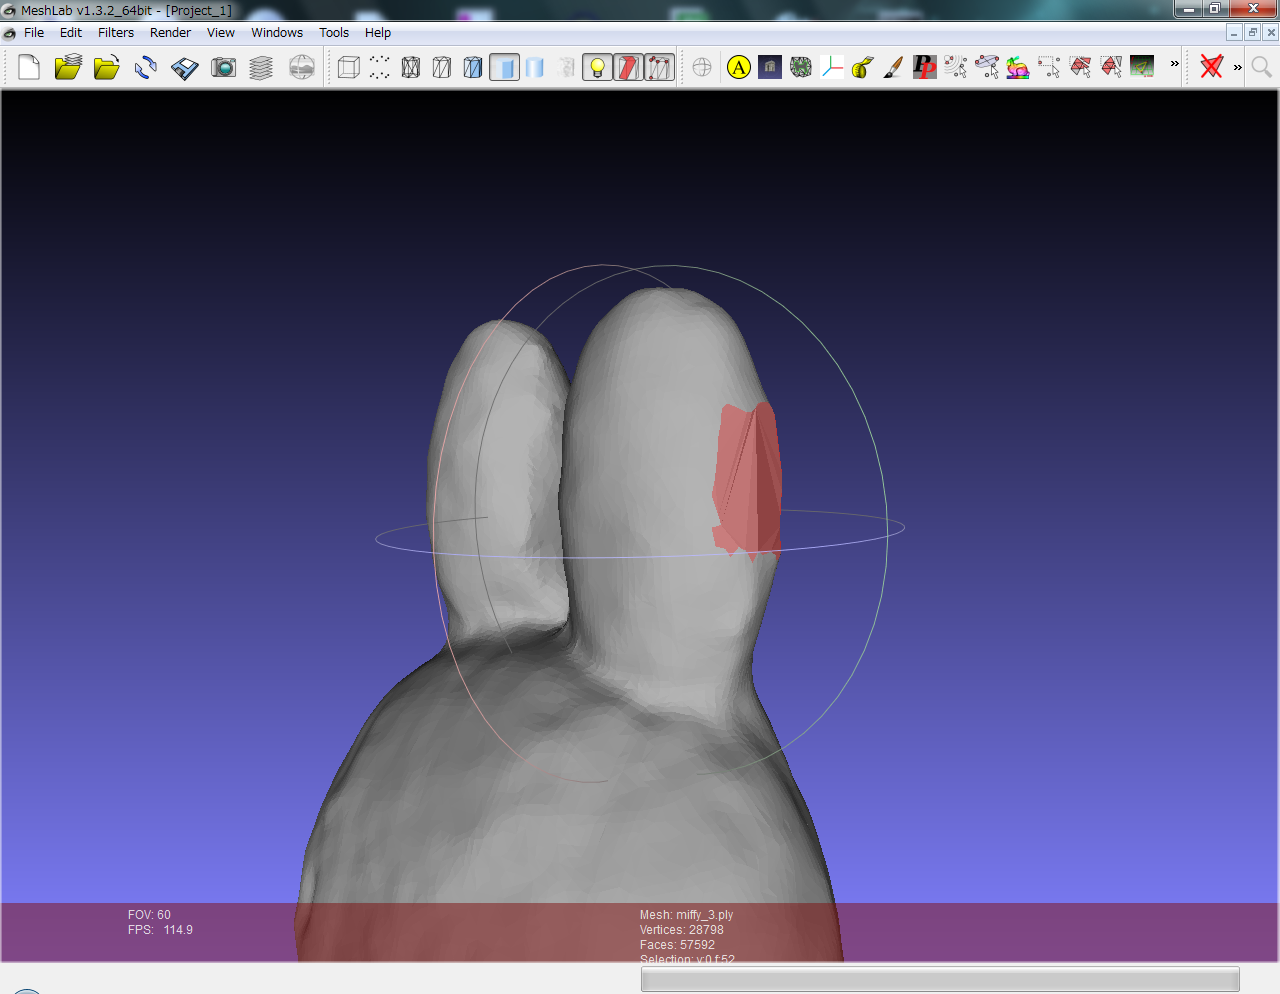Click the FOV: 60 readout
The width and height of the screenshot is (1280, 994).
click(x=149, y=915)
